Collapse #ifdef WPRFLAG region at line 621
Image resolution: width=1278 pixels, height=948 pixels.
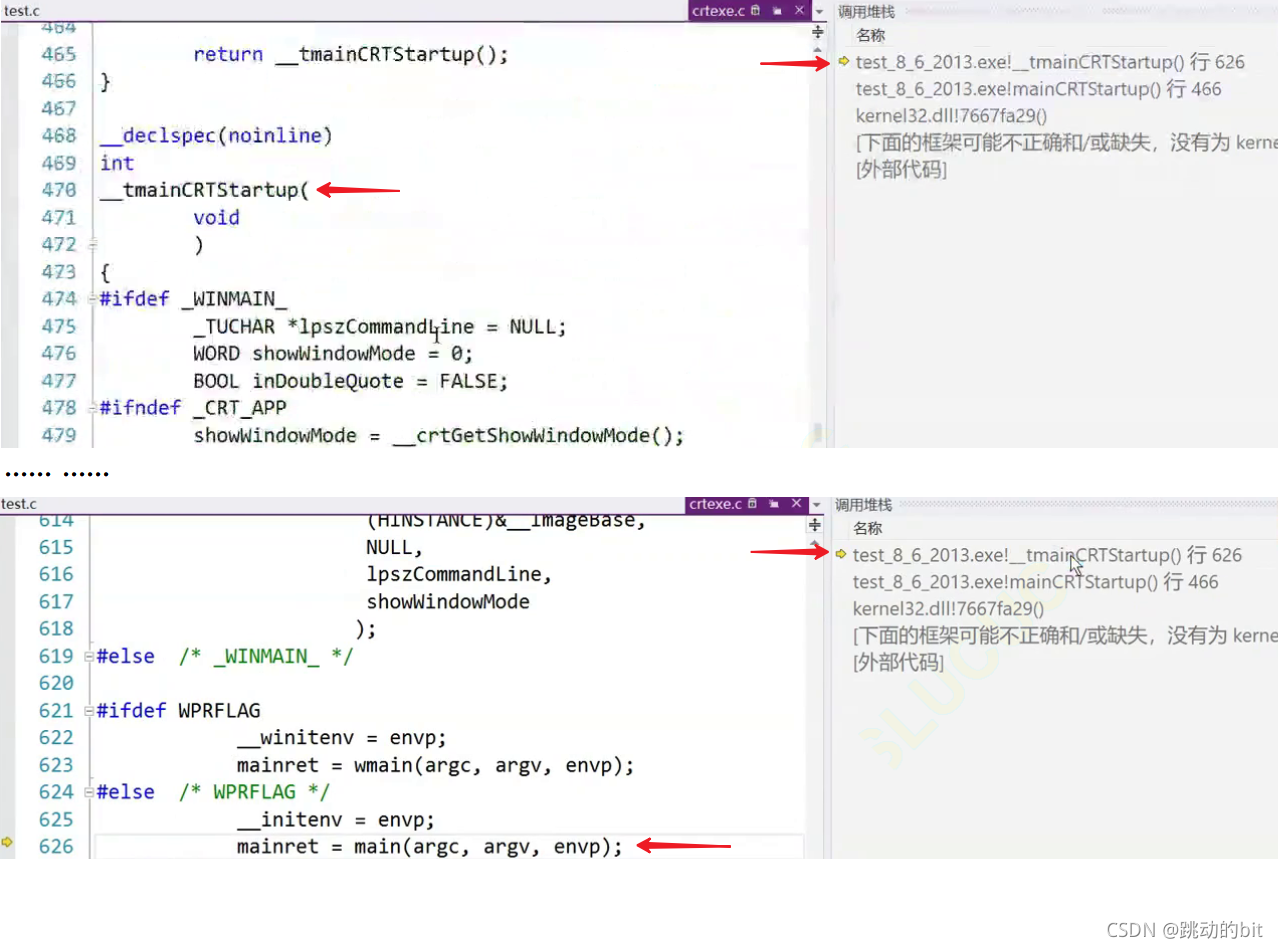(90, 711)
